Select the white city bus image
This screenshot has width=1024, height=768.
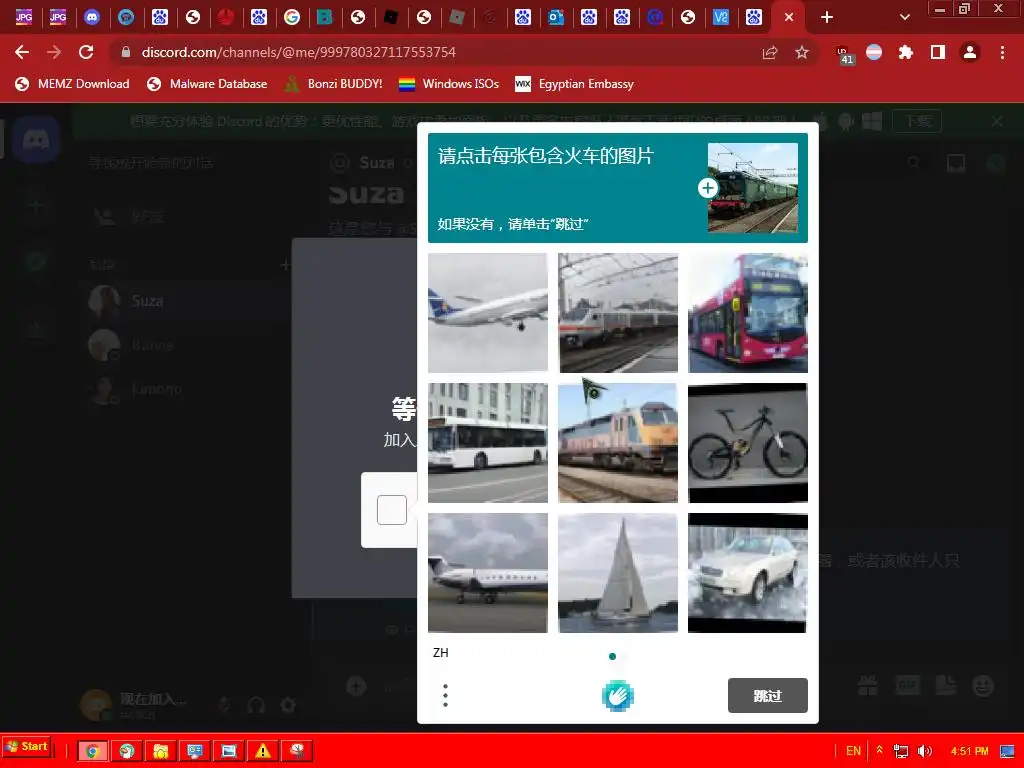pos(488,443)
